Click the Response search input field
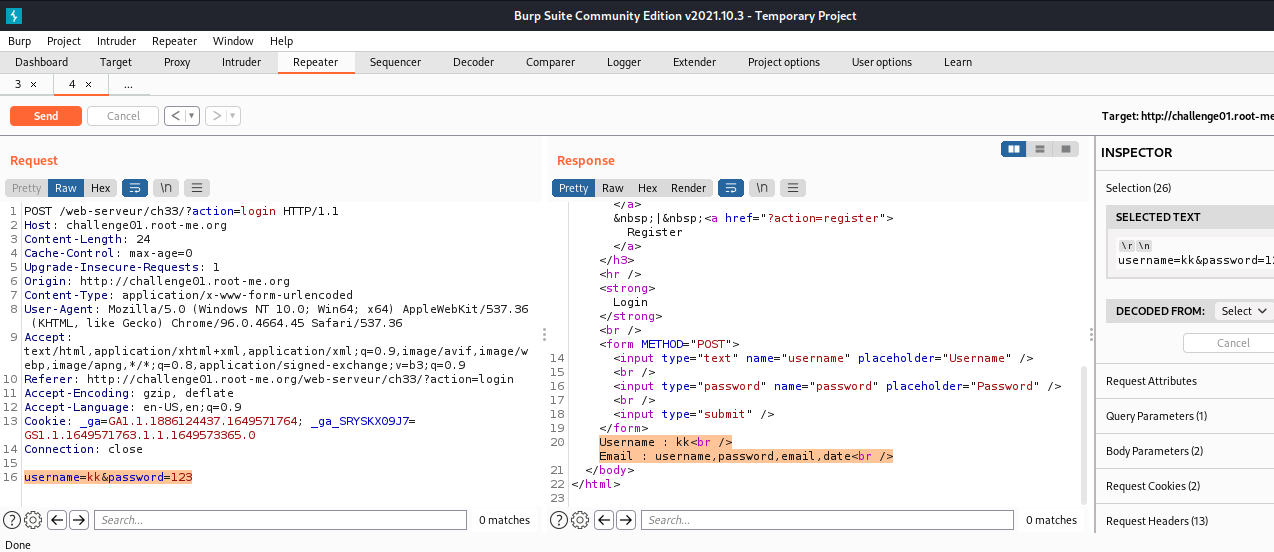The width and height of the screenshot is (1274, 552). 828,520
